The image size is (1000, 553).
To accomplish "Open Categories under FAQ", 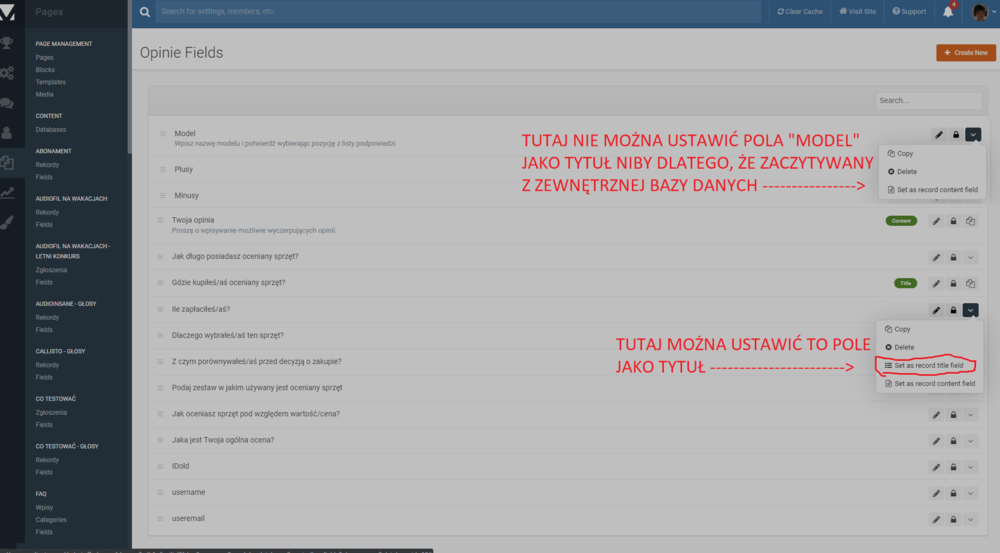I will 51,520.
